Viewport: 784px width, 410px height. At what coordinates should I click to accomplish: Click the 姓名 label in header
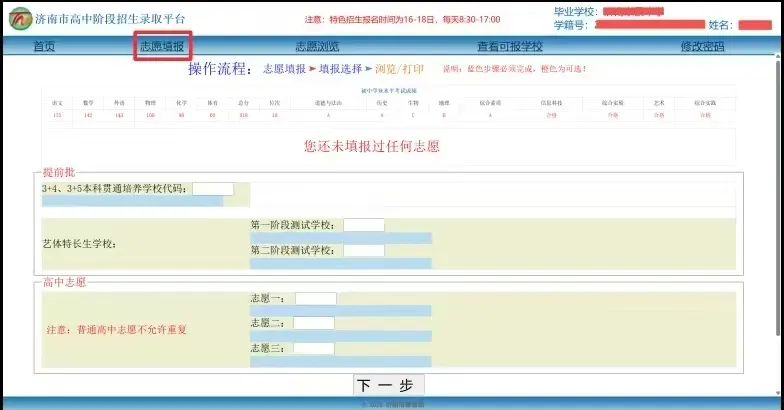tap(721, 25)
